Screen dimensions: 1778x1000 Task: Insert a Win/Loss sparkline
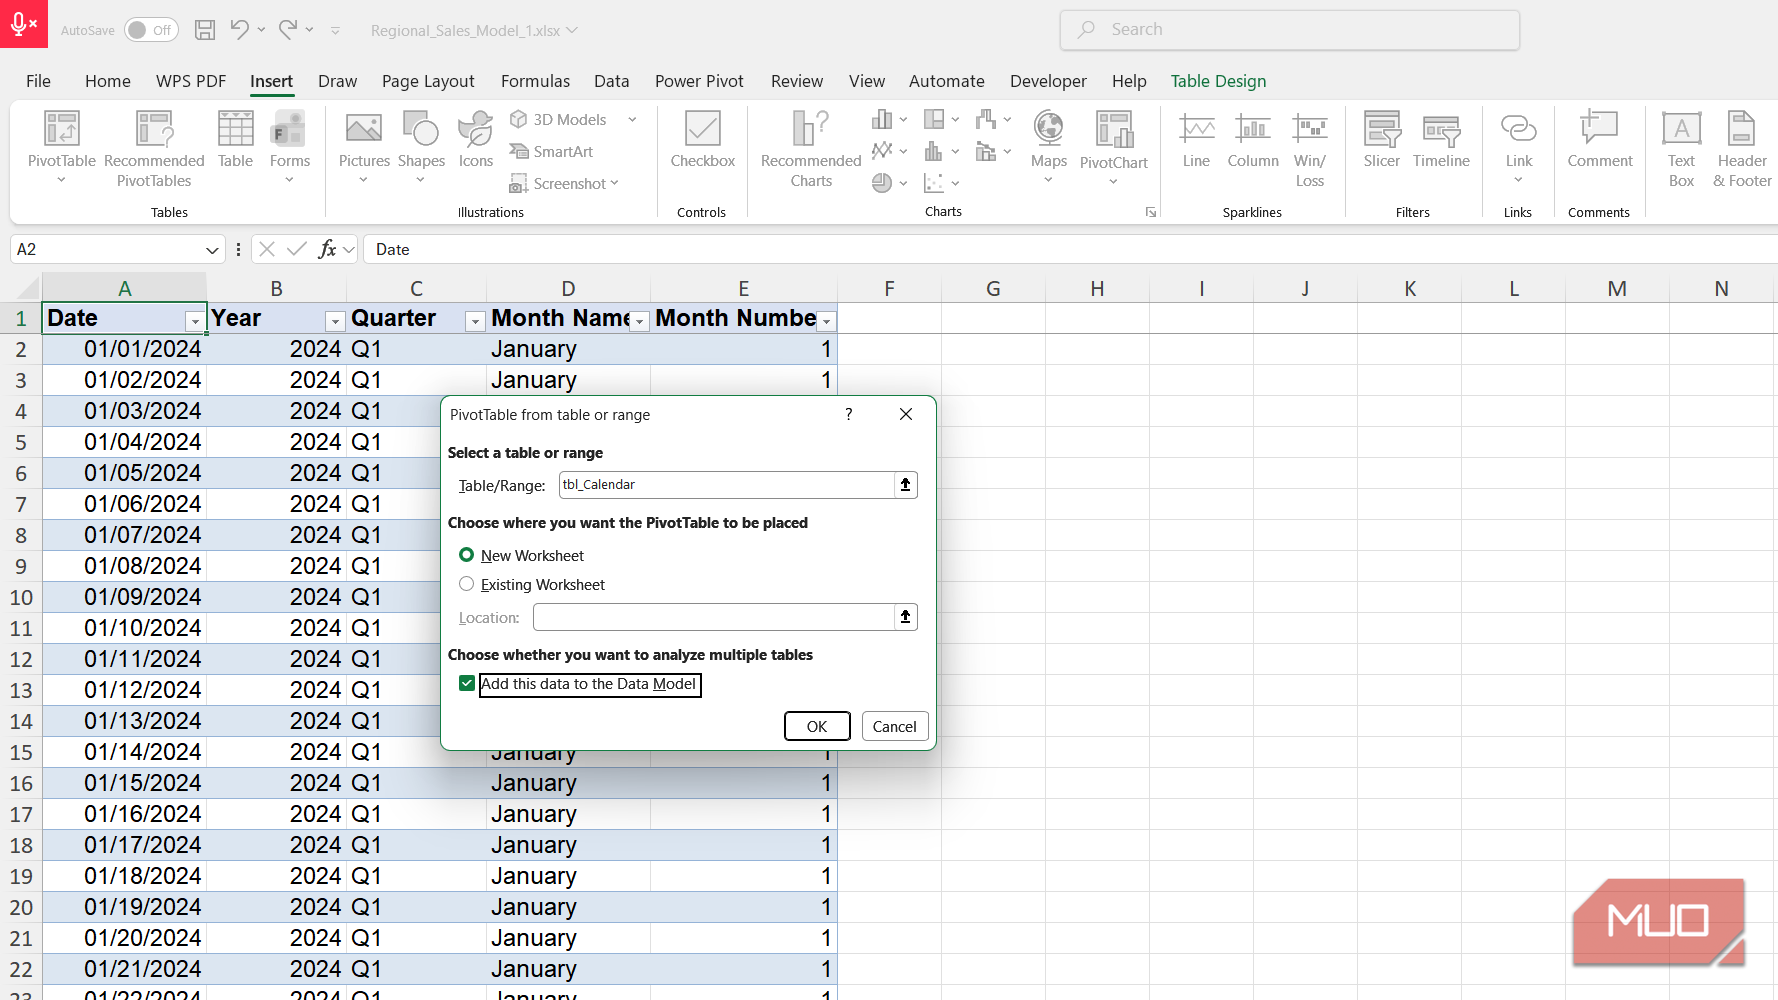click(1310, 149)
